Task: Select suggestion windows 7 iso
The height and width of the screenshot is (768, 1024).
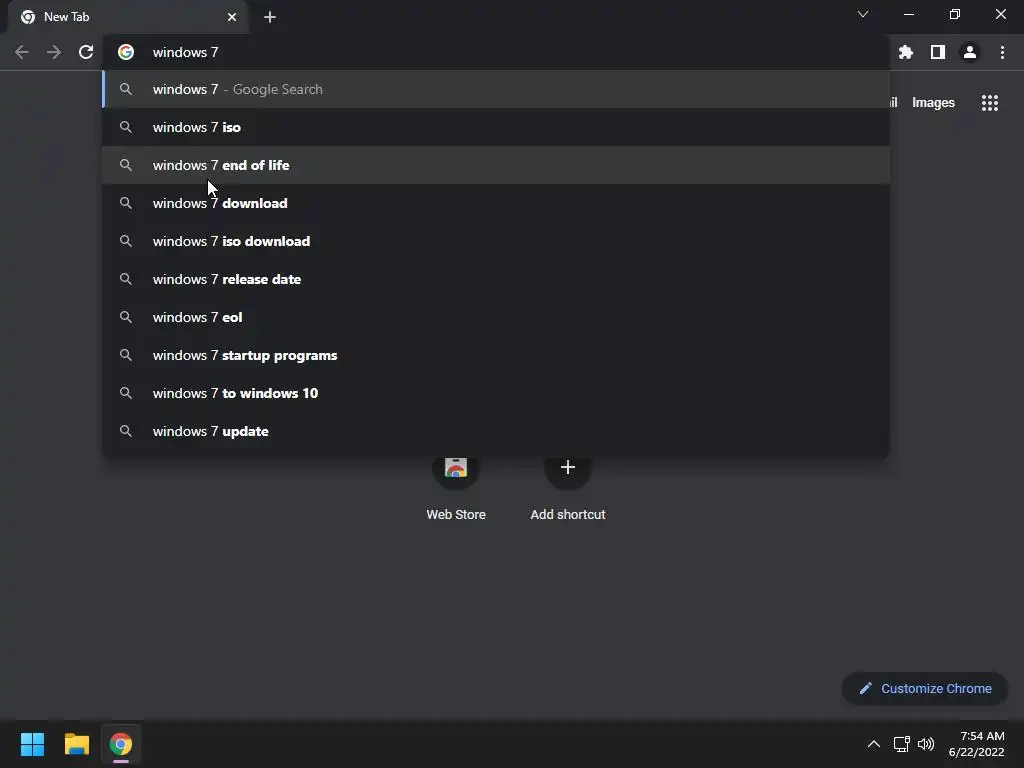Action: (197, 127)
